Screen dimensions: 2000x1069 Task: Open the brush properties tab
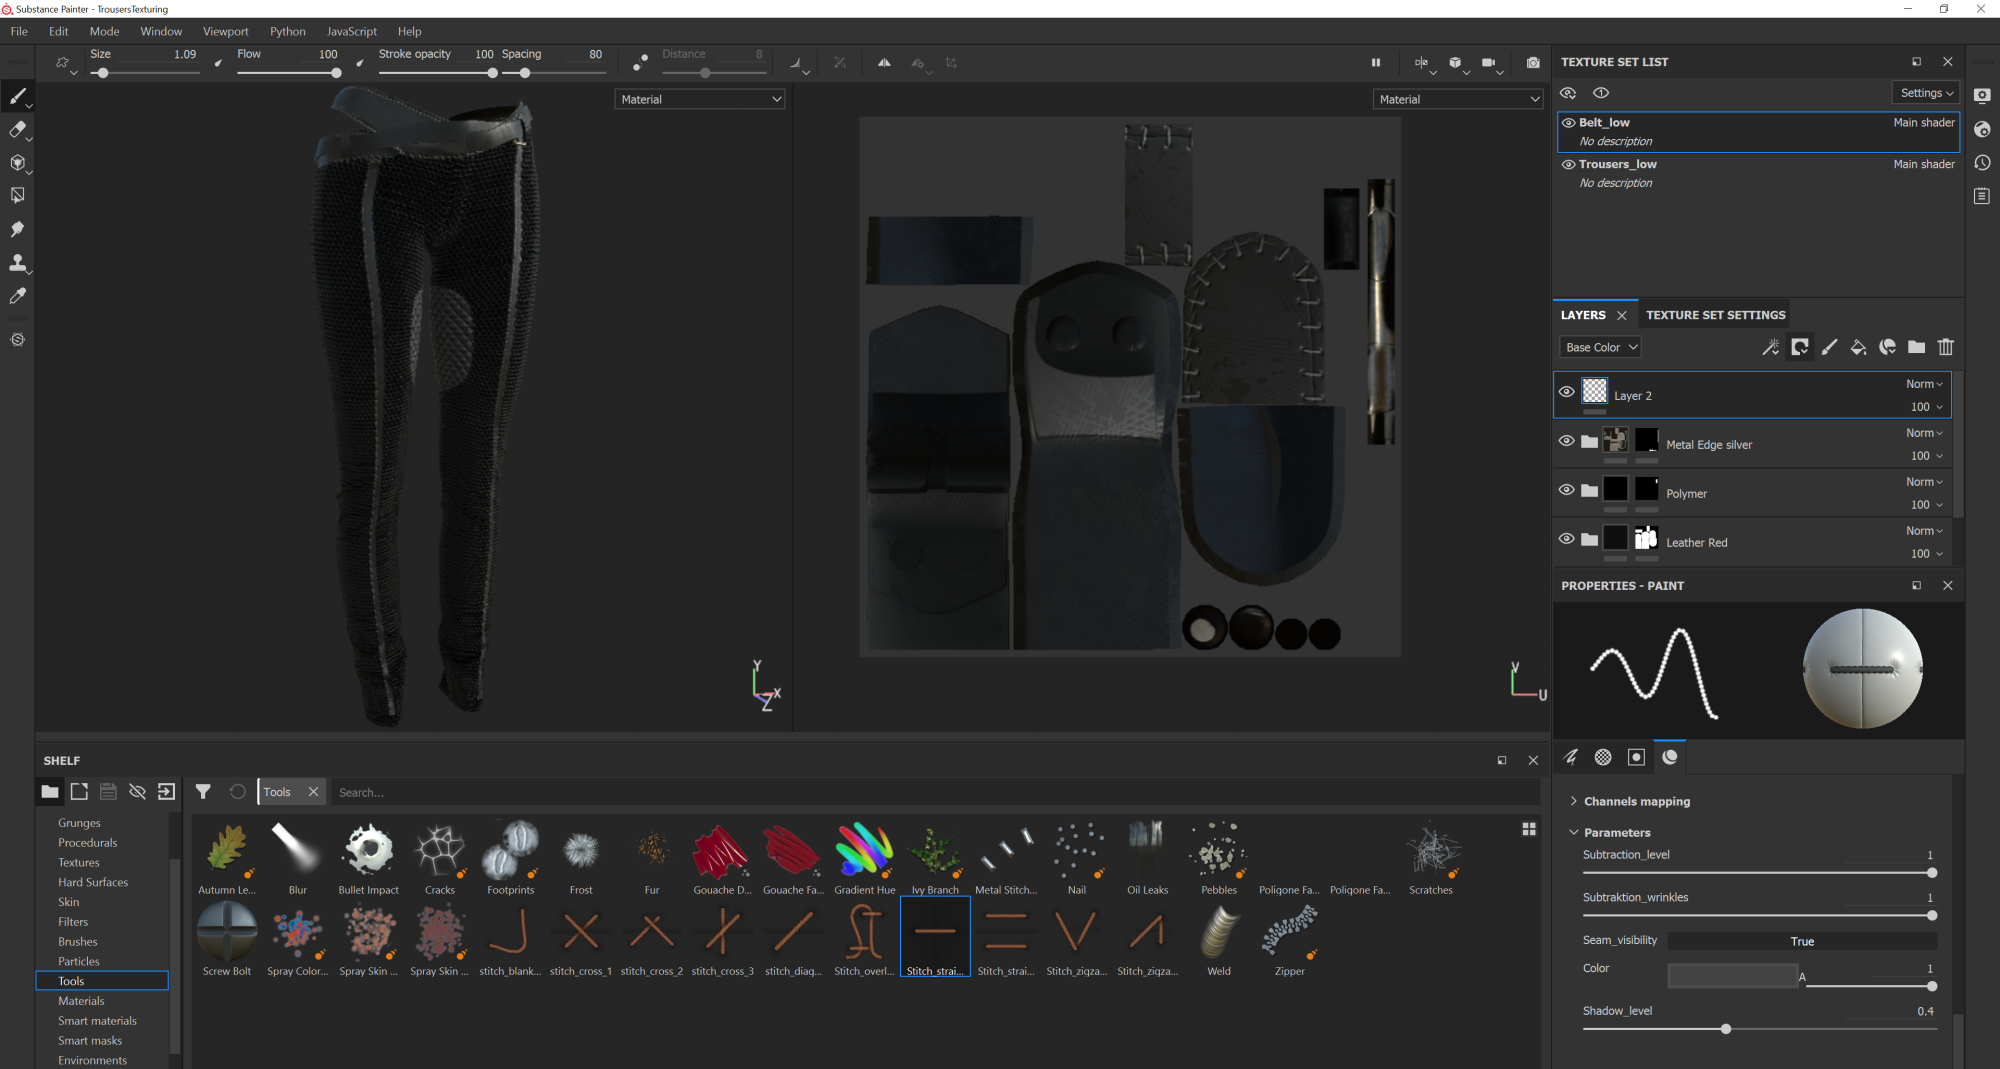1571,757
